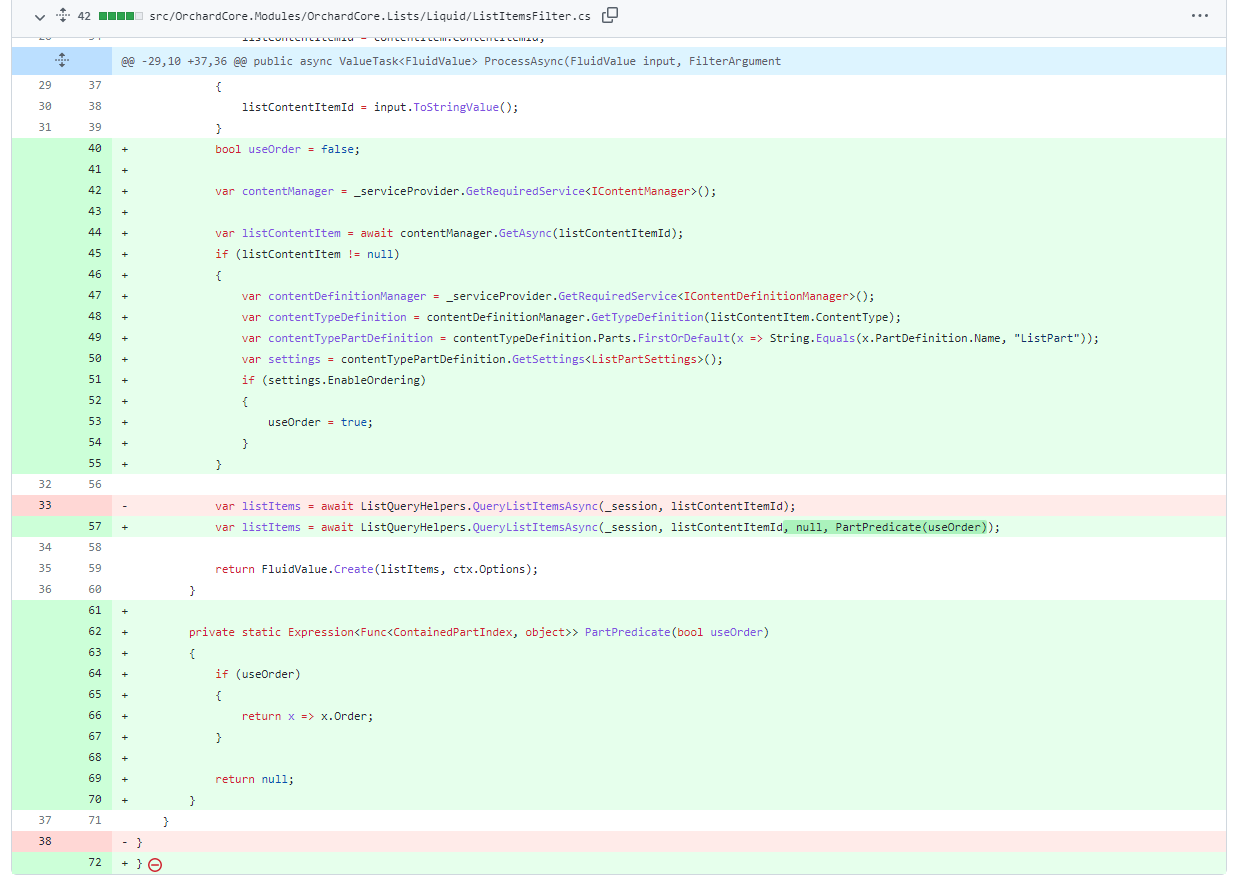Click the 42 changes count
The width and height of the screenshot is (1236, 881).
click(84, 17)
